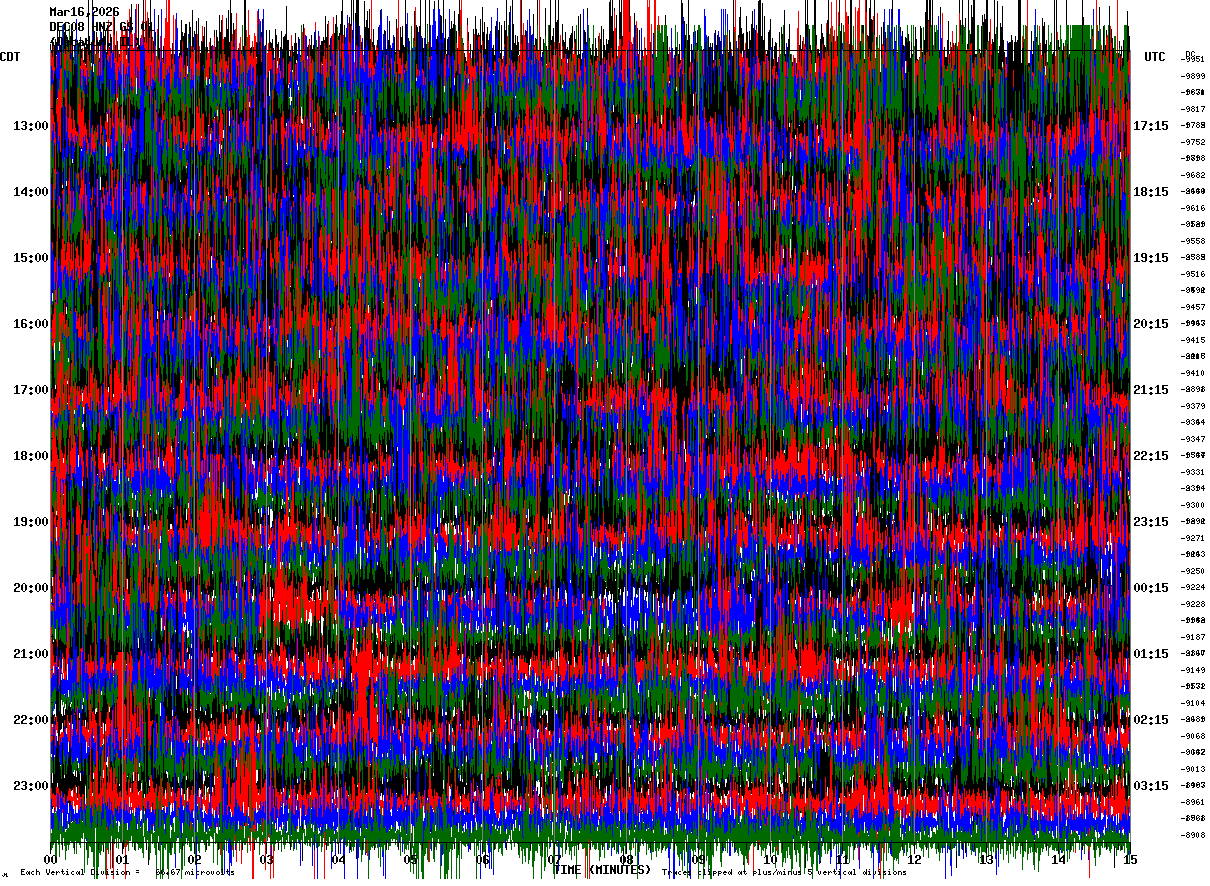This screenshot has width=1210, height=886.
Task: Click the Traces clipped footnote text
Action: pyautogui.click(x=784, y=873)
